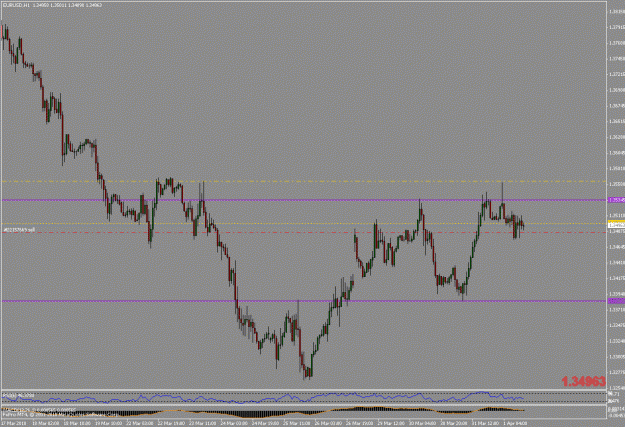Click the lower purple price tag on scale
This screenshot has width=625, height=427.
[x=616, y=301]
